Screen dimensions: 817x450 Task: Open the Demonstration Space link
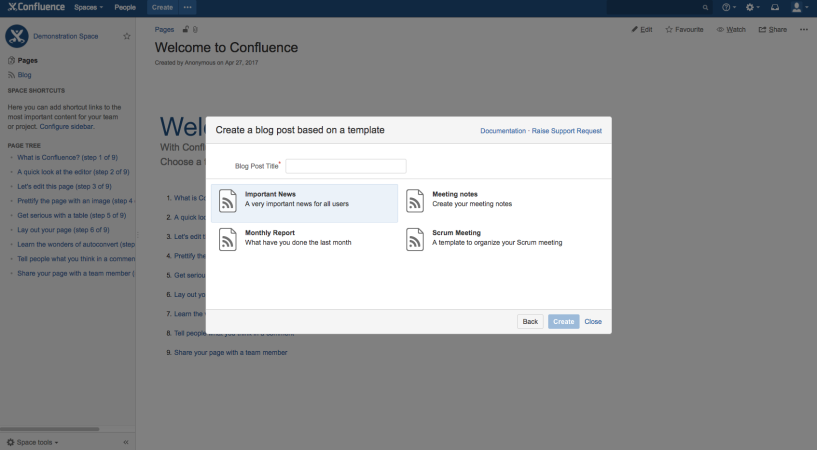click(66, 36)
